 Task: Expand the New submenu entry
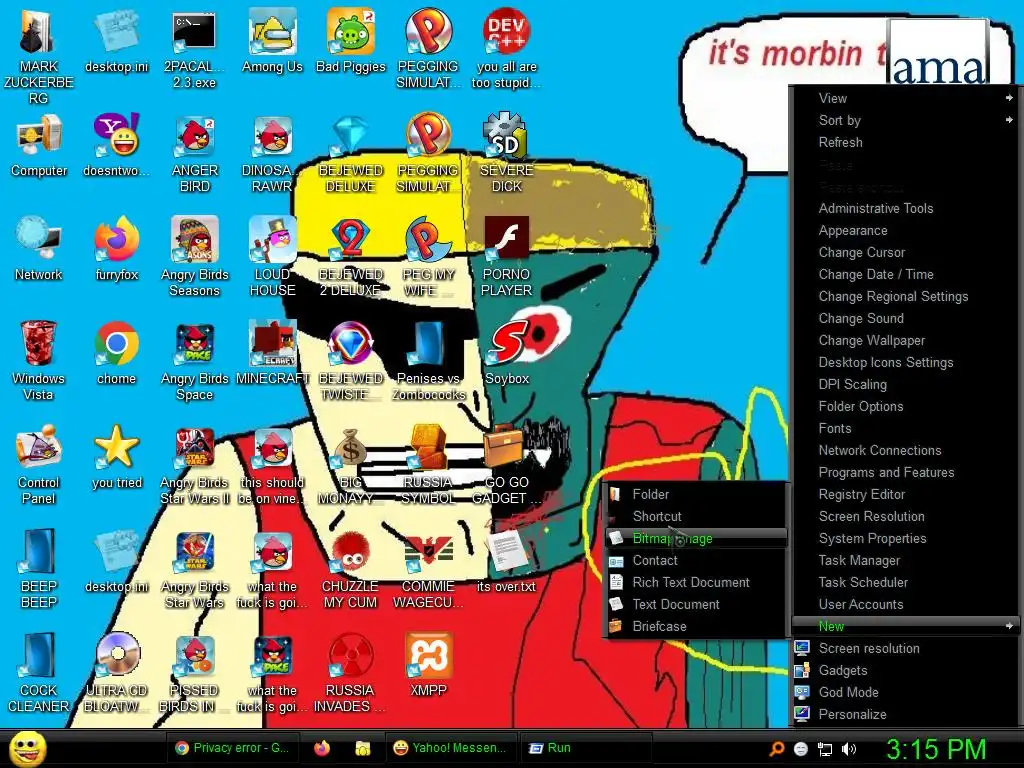click(904, 626)
